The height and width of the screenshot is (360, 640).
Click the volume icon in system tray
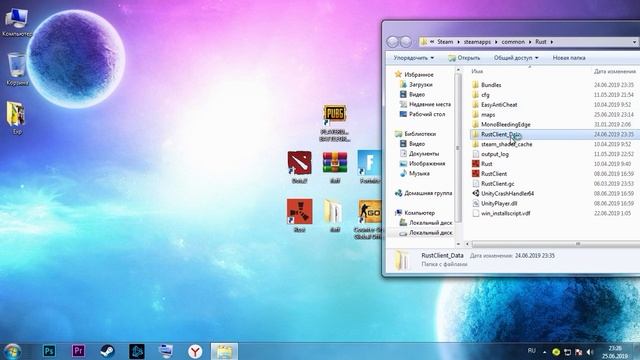(589, 352)
